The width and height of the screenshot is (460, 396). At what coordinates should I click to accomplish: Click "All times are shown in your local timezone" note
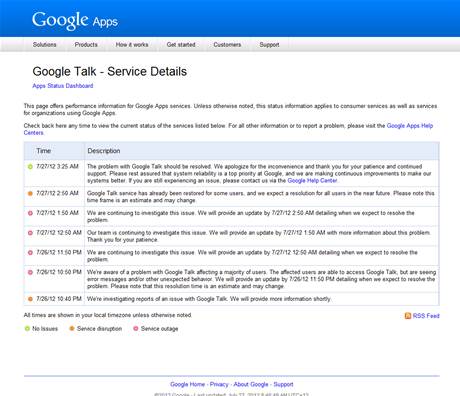(108, 315)
